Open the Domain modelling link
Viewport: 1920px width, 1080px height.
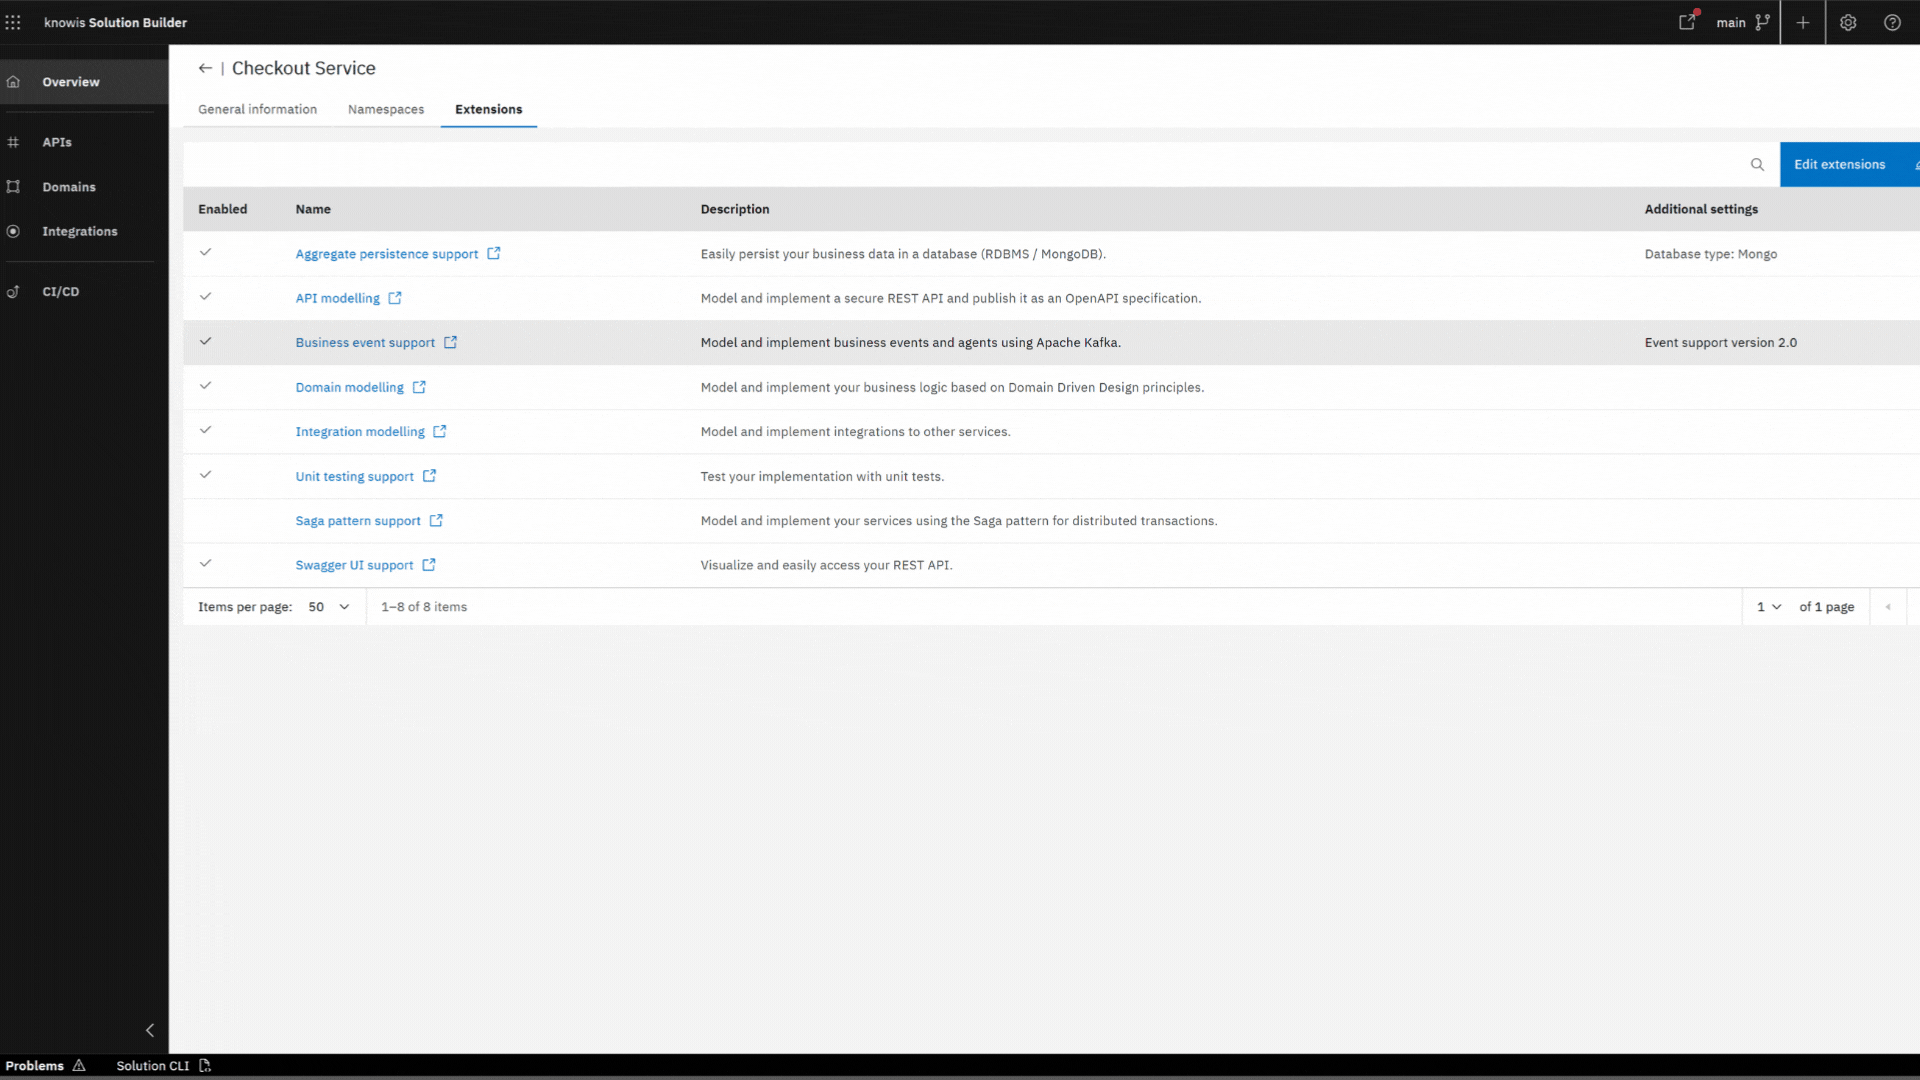coord(349,387)
